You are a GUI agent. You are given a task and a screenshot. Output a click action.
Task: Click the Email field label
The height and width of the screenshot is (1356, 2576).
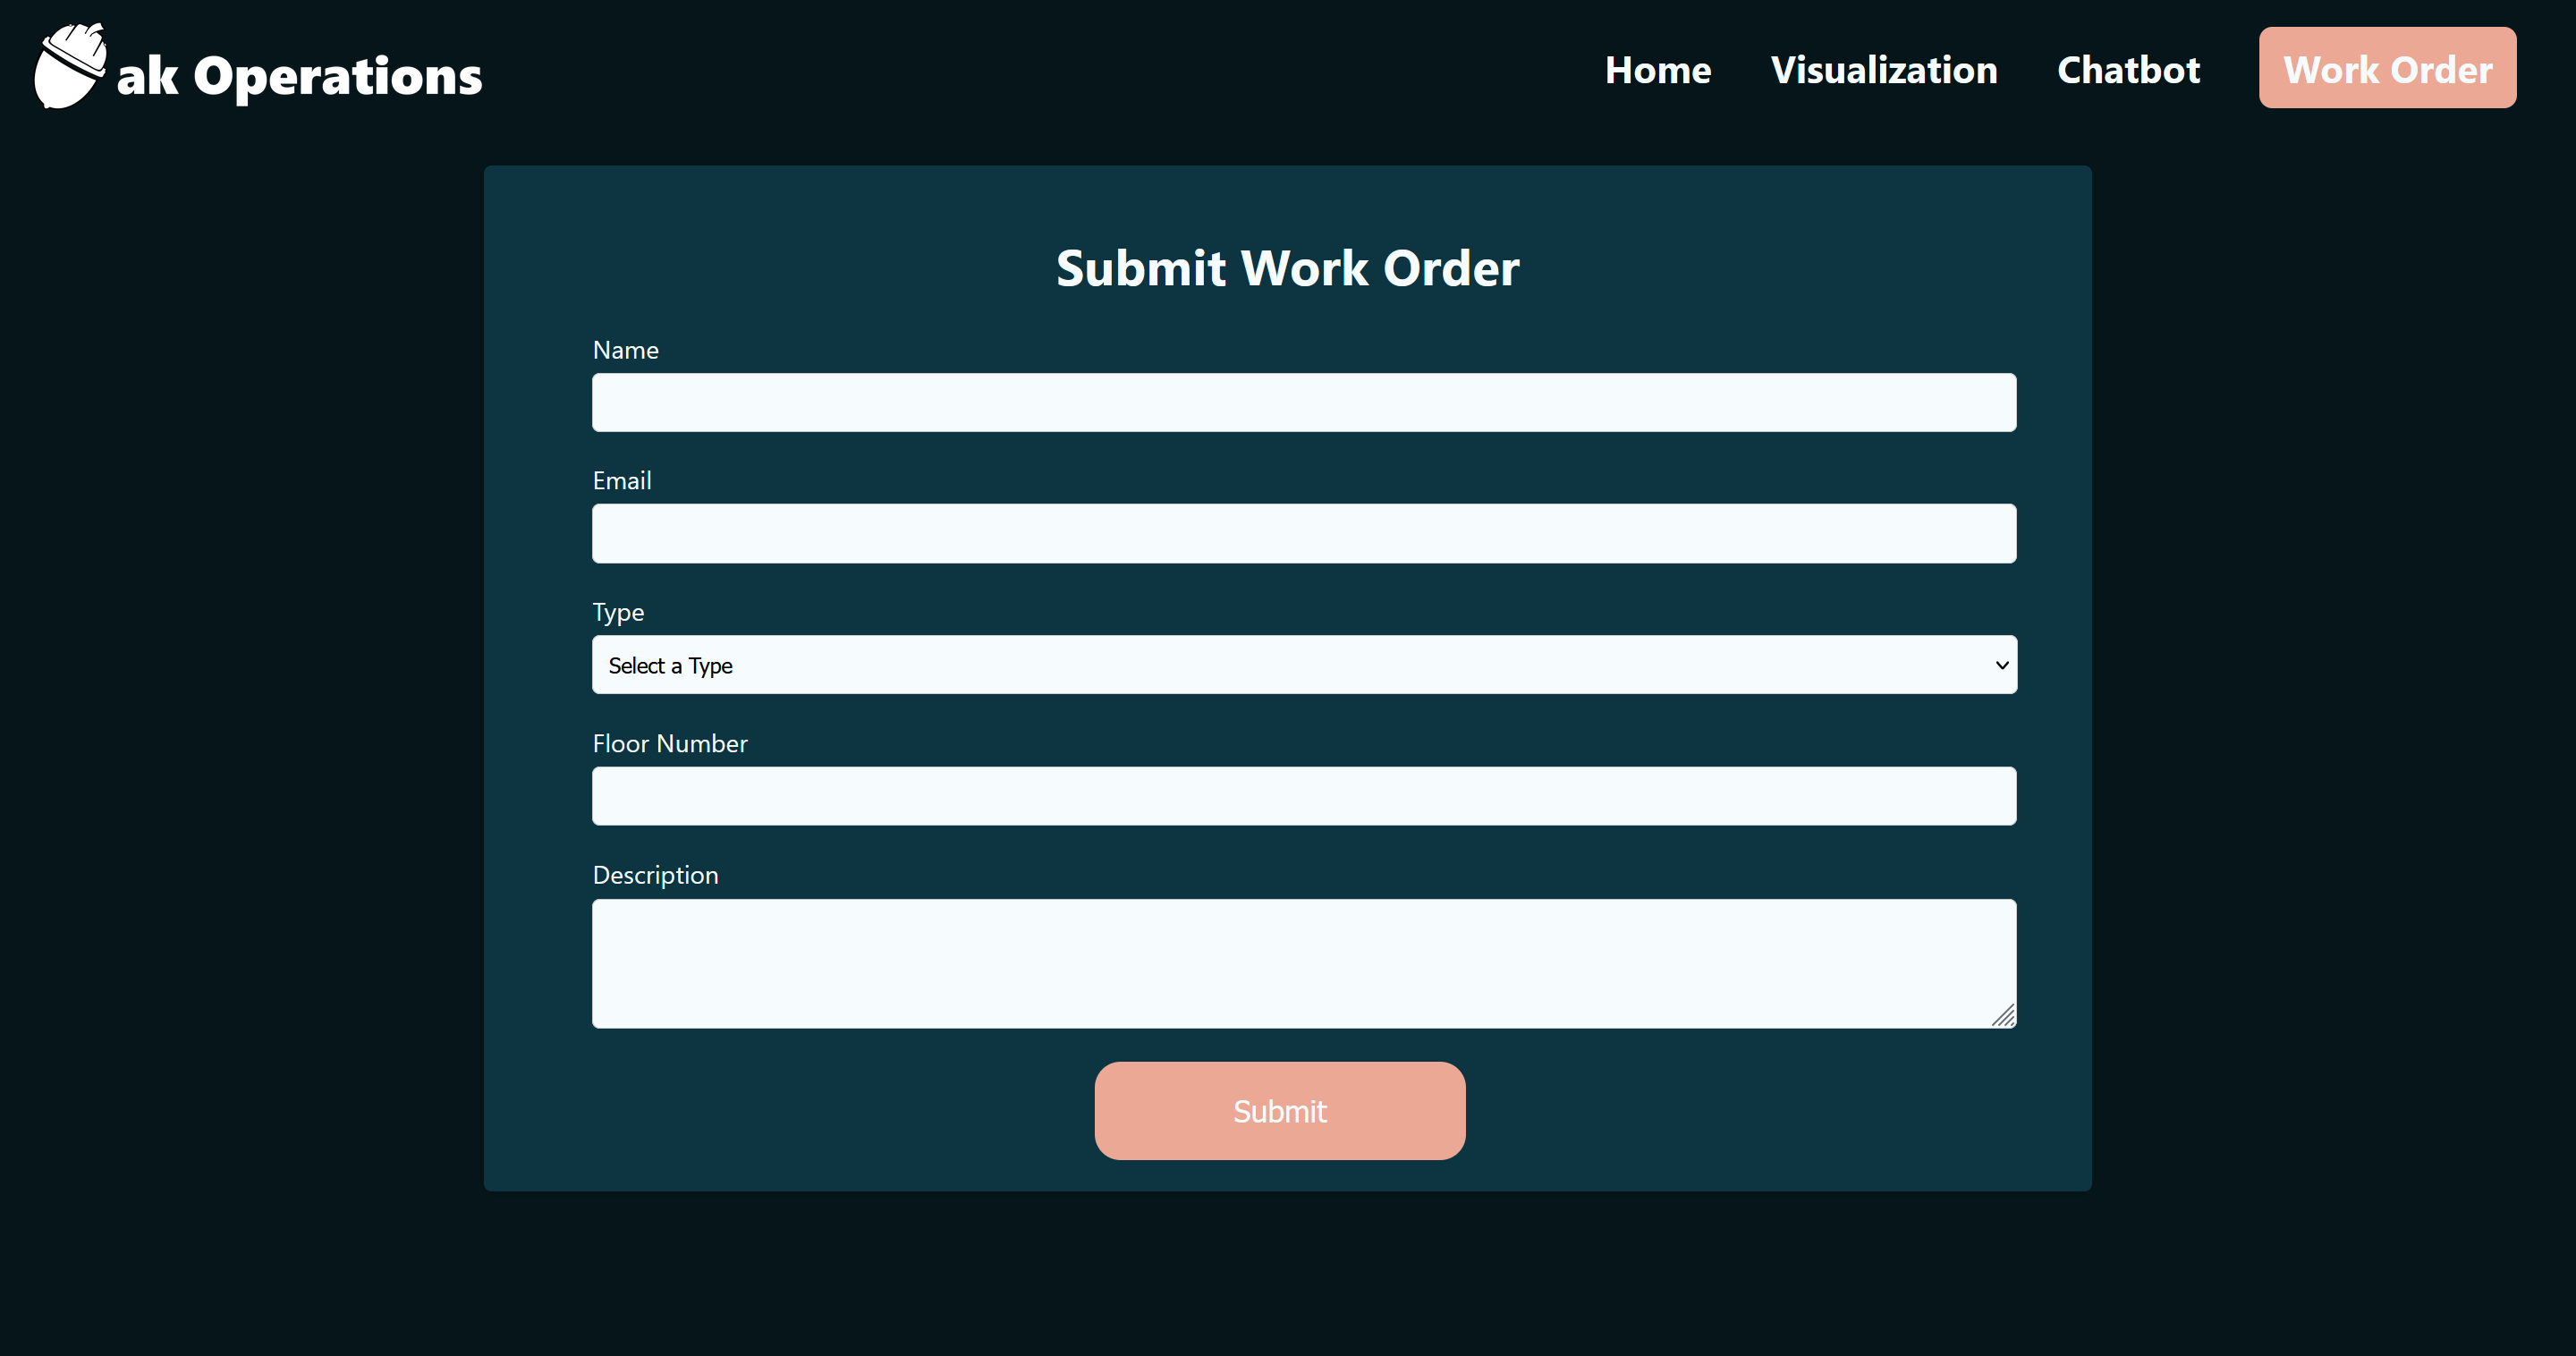click(621, 481)
